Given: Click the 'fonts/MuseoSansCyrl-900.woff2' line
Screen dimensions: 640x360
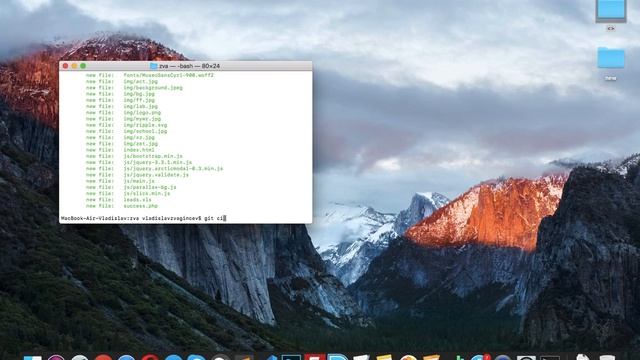Looking at the screenshot, I should tap(149, 75).
